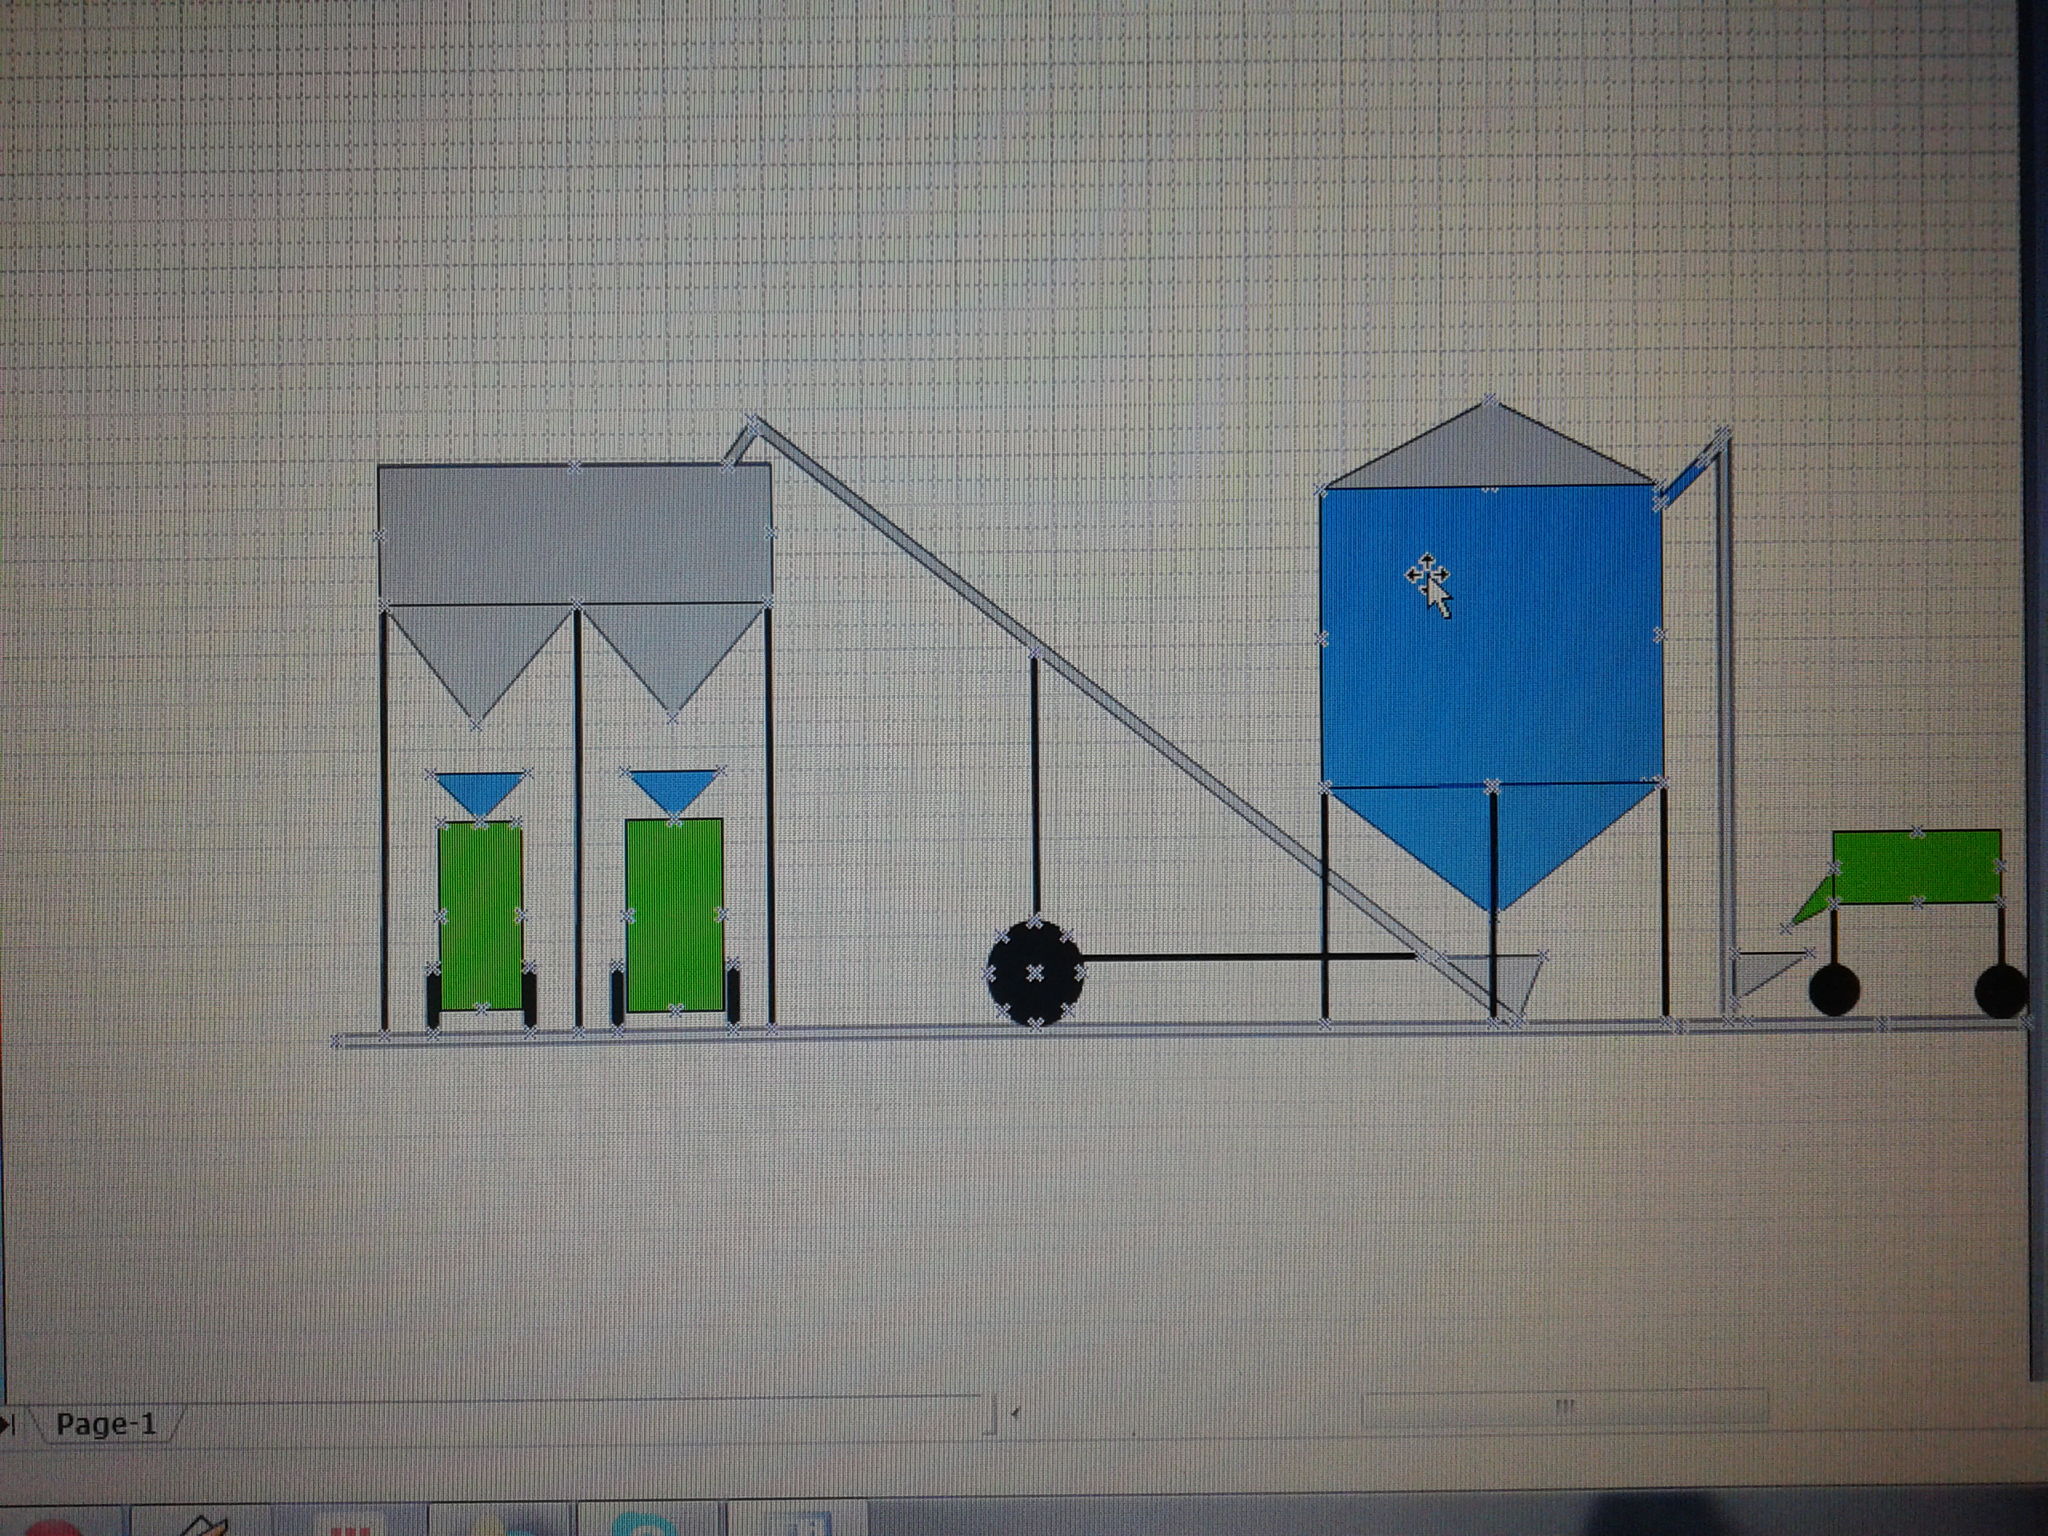Click the horizontal scrollbar left arrow

(1016, 1413)
